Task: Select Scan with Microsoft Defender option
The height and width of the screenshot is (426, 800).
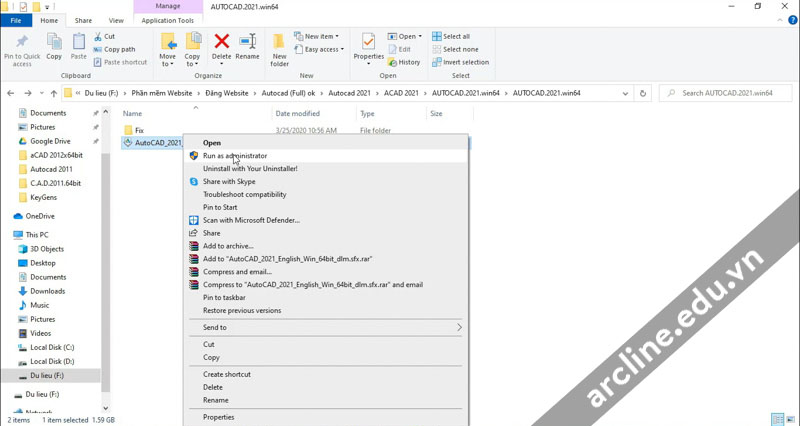Action: (x=251, y=220)
